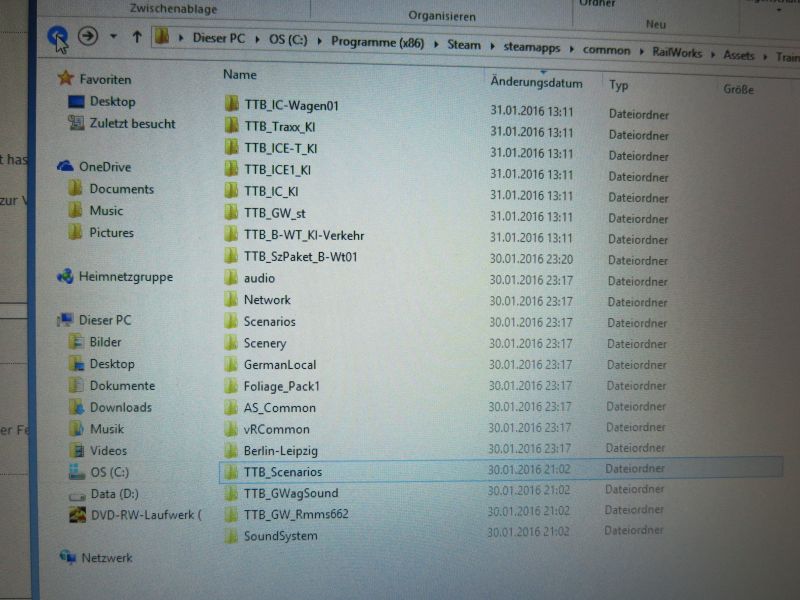Click the Forward navigation arrow
The width and height of the screenshot is (800, 600).
pyautogui.click(x=88, y=36)
